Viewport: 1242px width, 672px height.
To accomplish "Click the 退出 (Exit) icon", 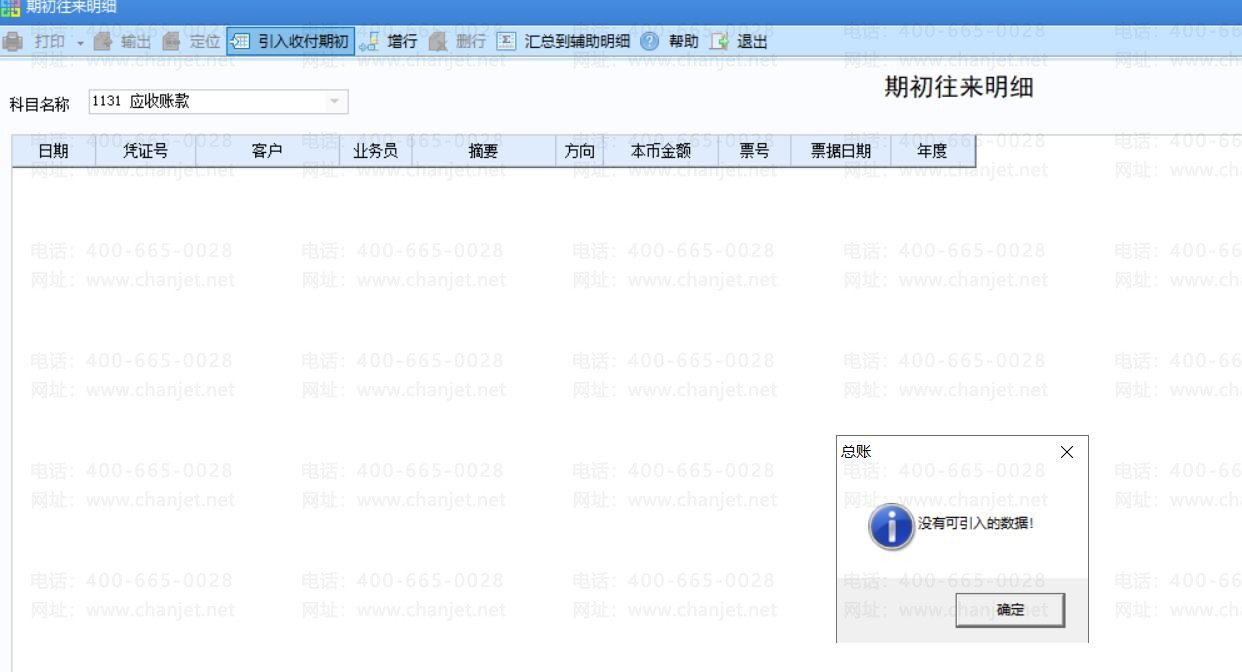I will [x=719, y=42].
